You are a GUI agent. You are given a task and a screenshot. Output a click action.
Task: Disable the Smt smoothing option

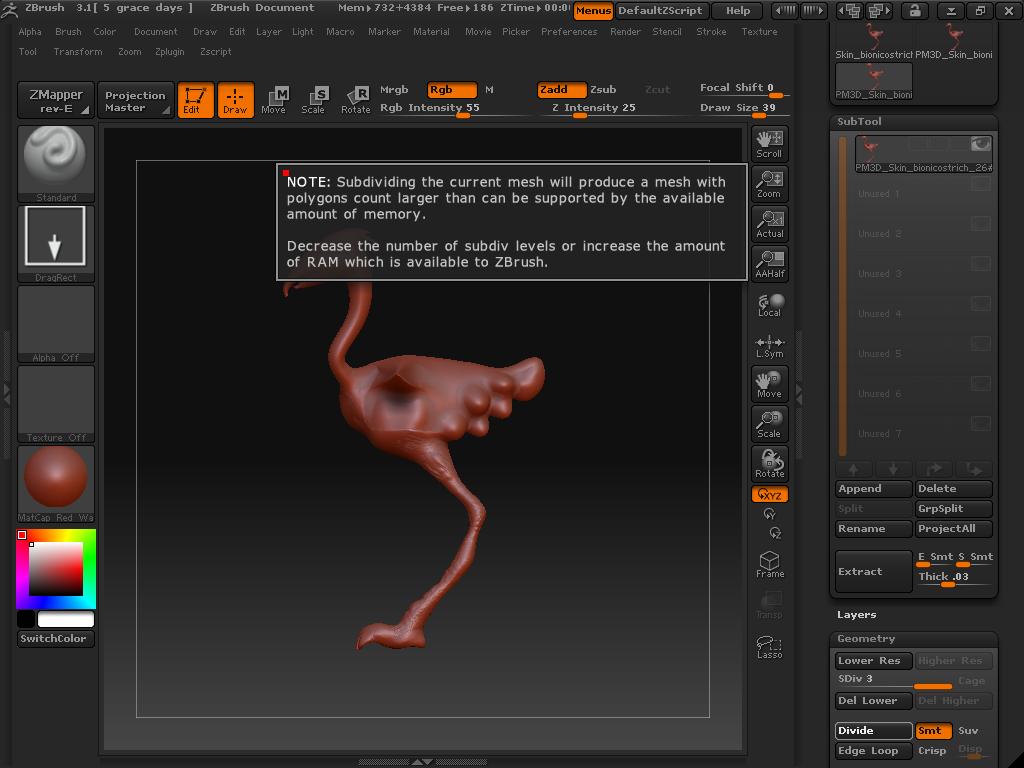pyautogui.click(x=932, y=731)
